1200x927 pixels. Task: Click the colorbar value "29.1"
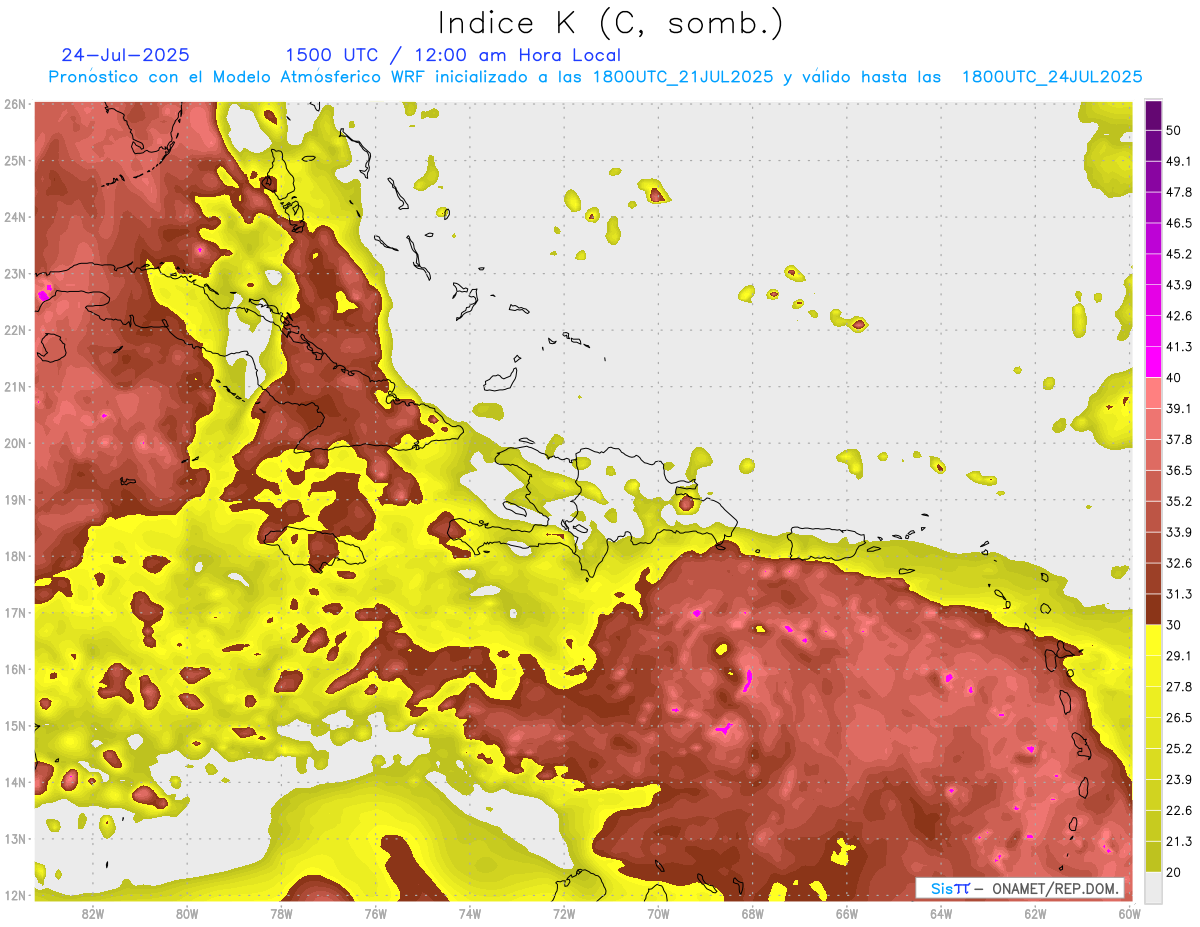(1178, 655)
